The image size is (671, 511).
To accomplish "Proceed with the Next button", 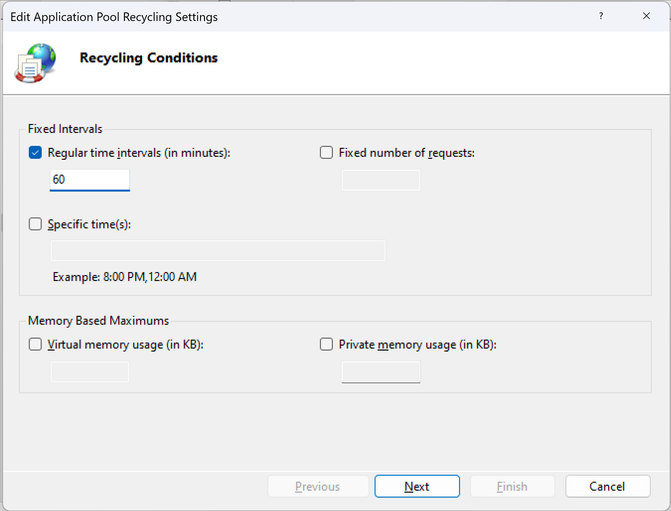I will point(417,487).
